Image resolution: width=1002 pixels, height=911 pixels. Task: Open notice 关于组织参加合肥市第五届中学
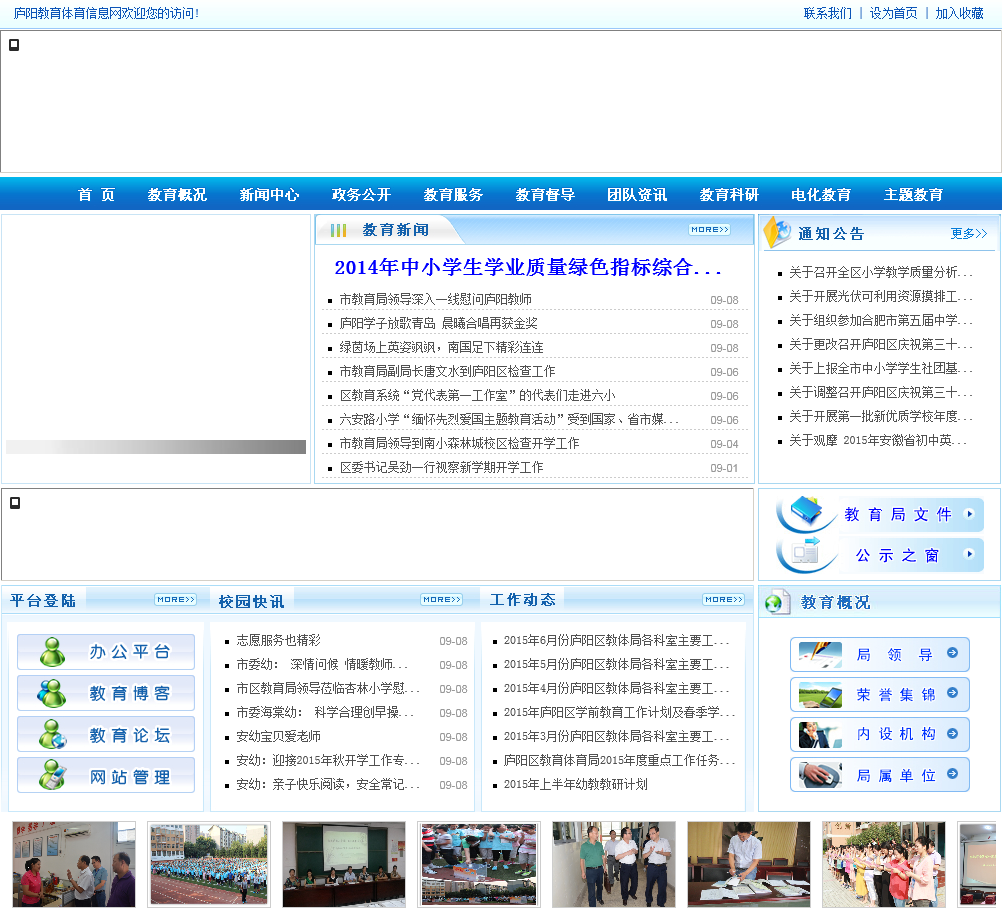[881, 320]
